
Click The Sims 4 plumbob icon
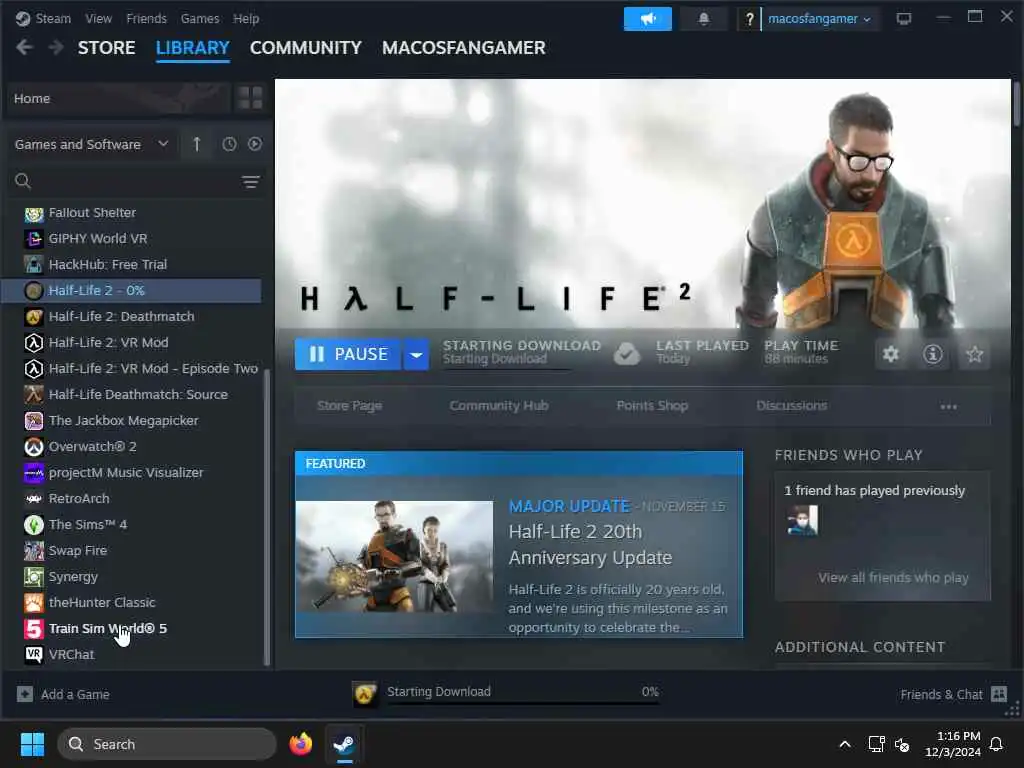pos(34,524)
